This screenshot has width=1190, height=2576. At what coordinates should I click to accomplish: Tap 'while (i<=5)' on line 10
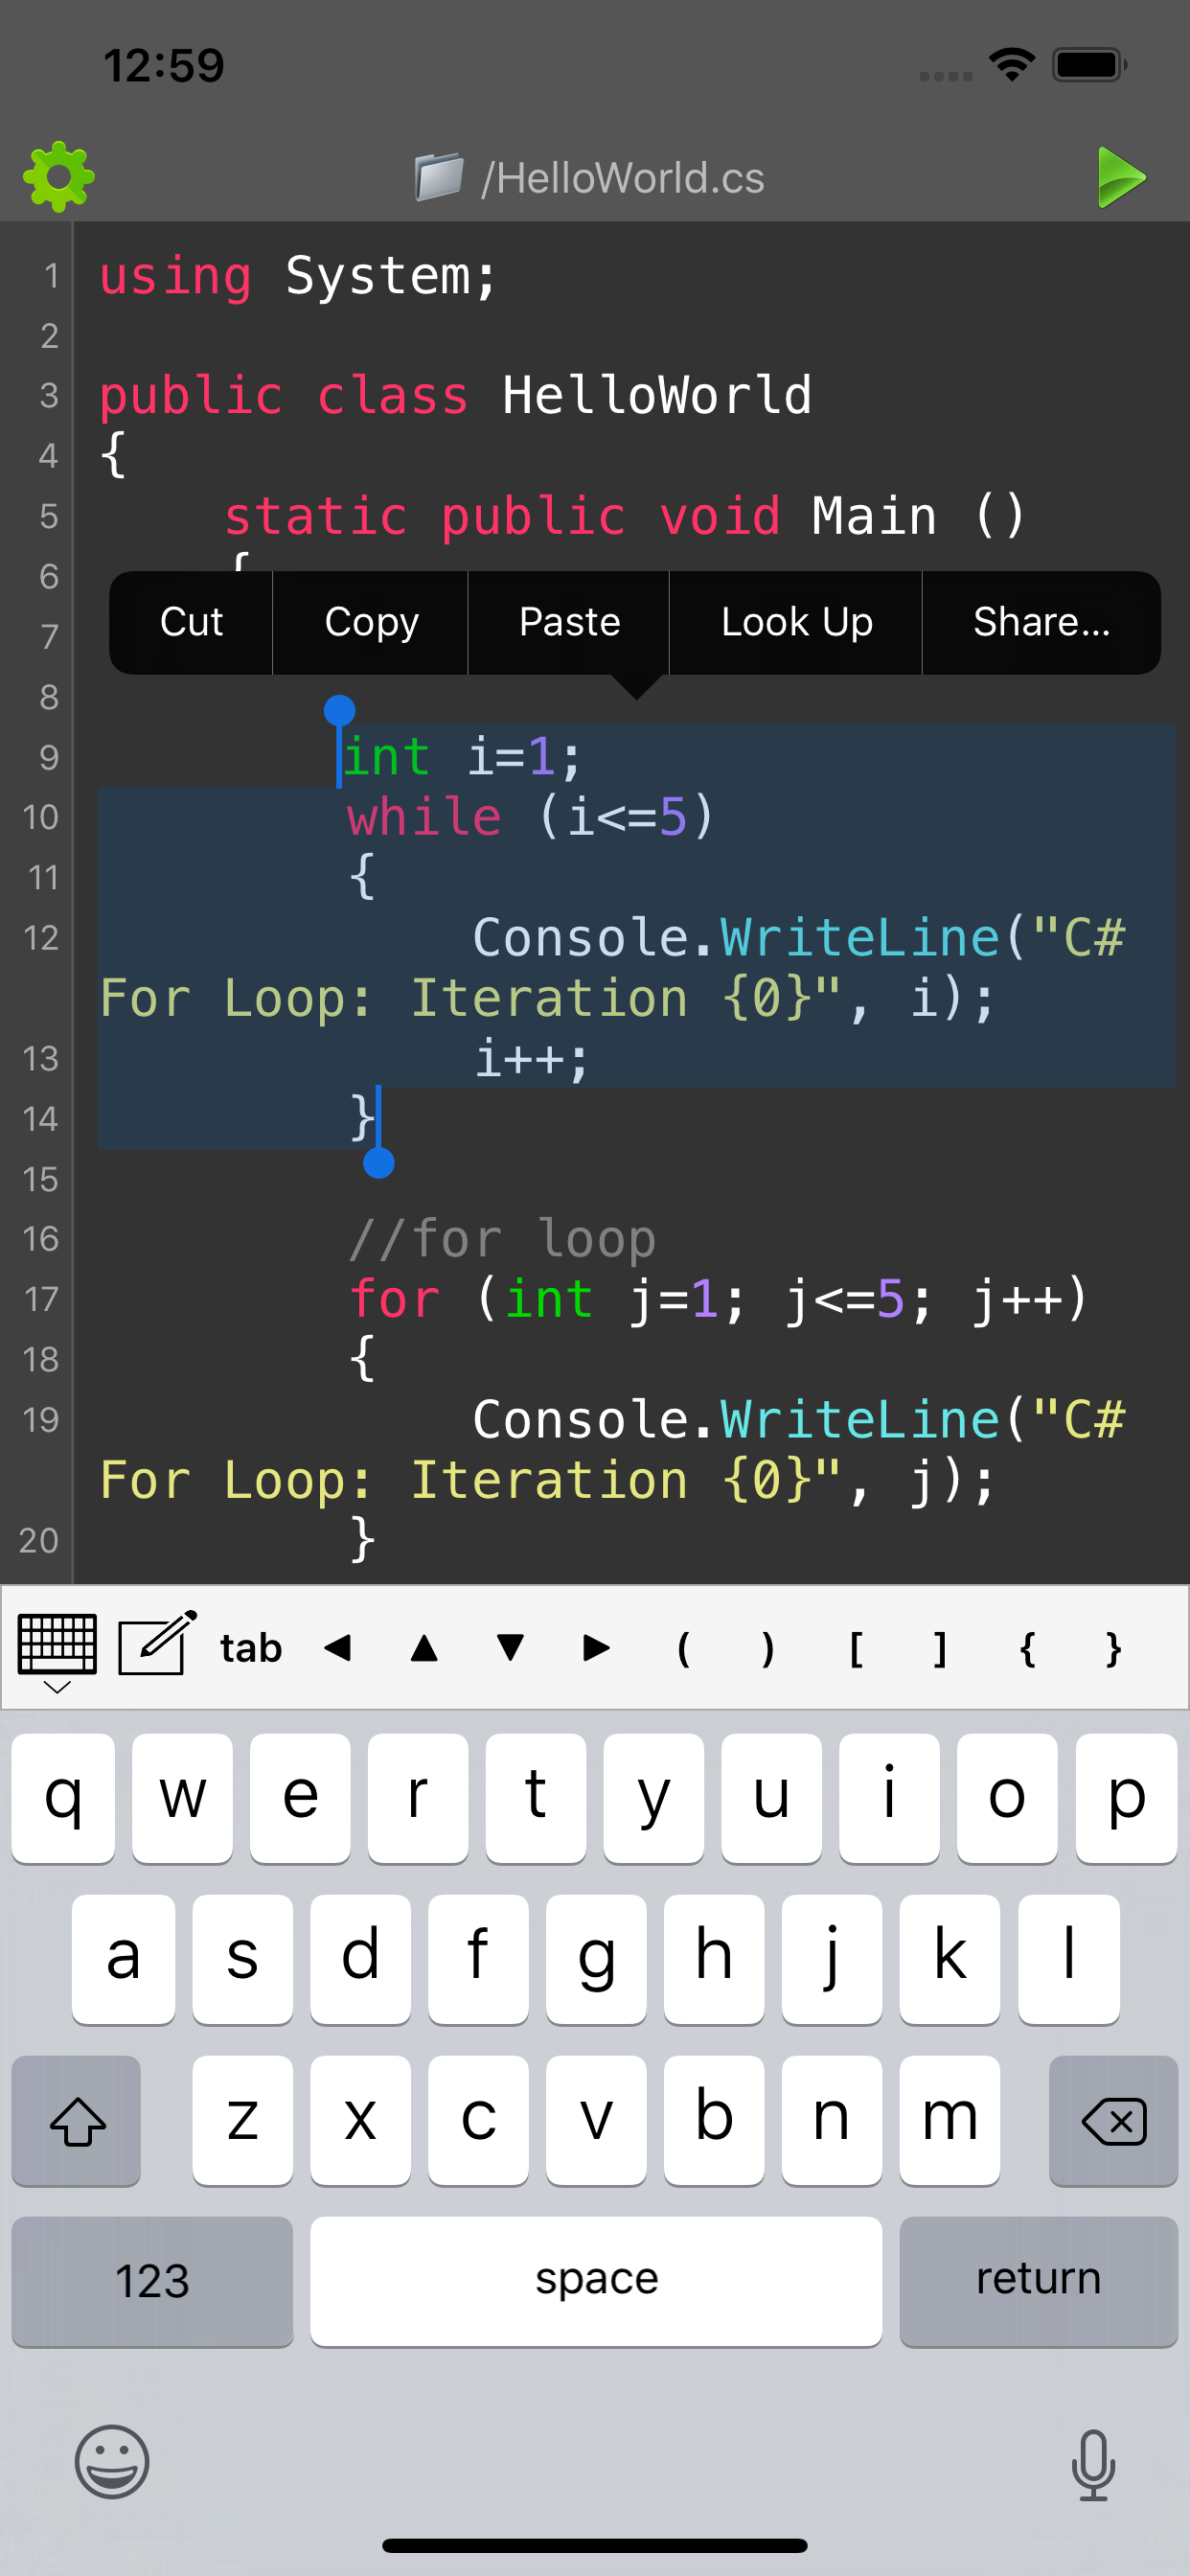[x=531, y=817]
